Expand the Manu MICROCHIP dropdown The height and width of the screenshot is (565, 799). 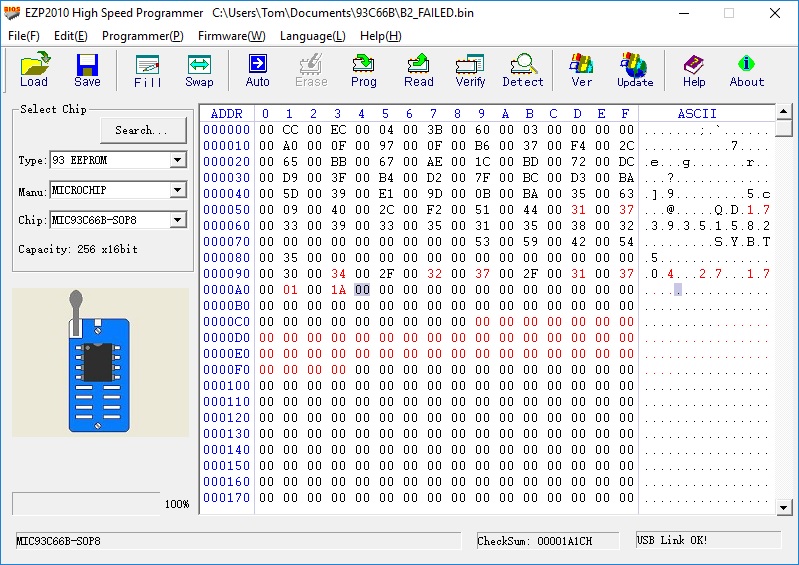pyautogui.click(x=177, y=190)
